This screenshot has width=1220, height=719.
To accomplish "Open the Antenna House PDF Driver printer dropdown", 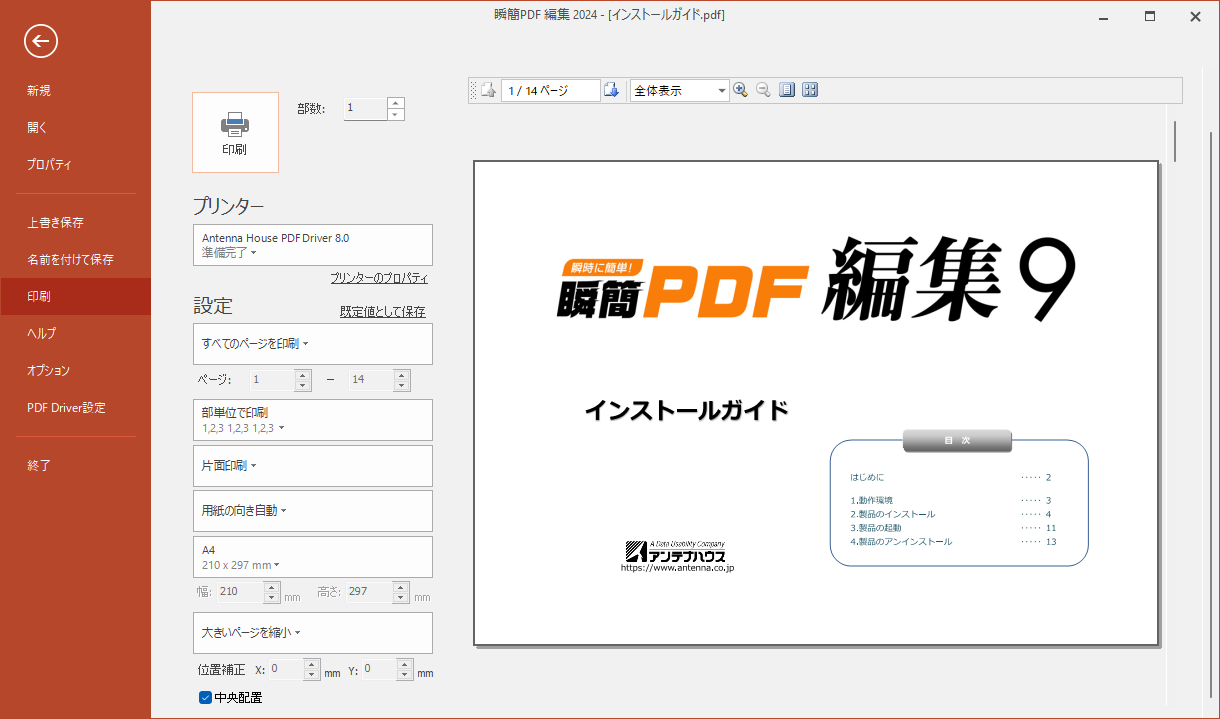I will click(312, 245).
